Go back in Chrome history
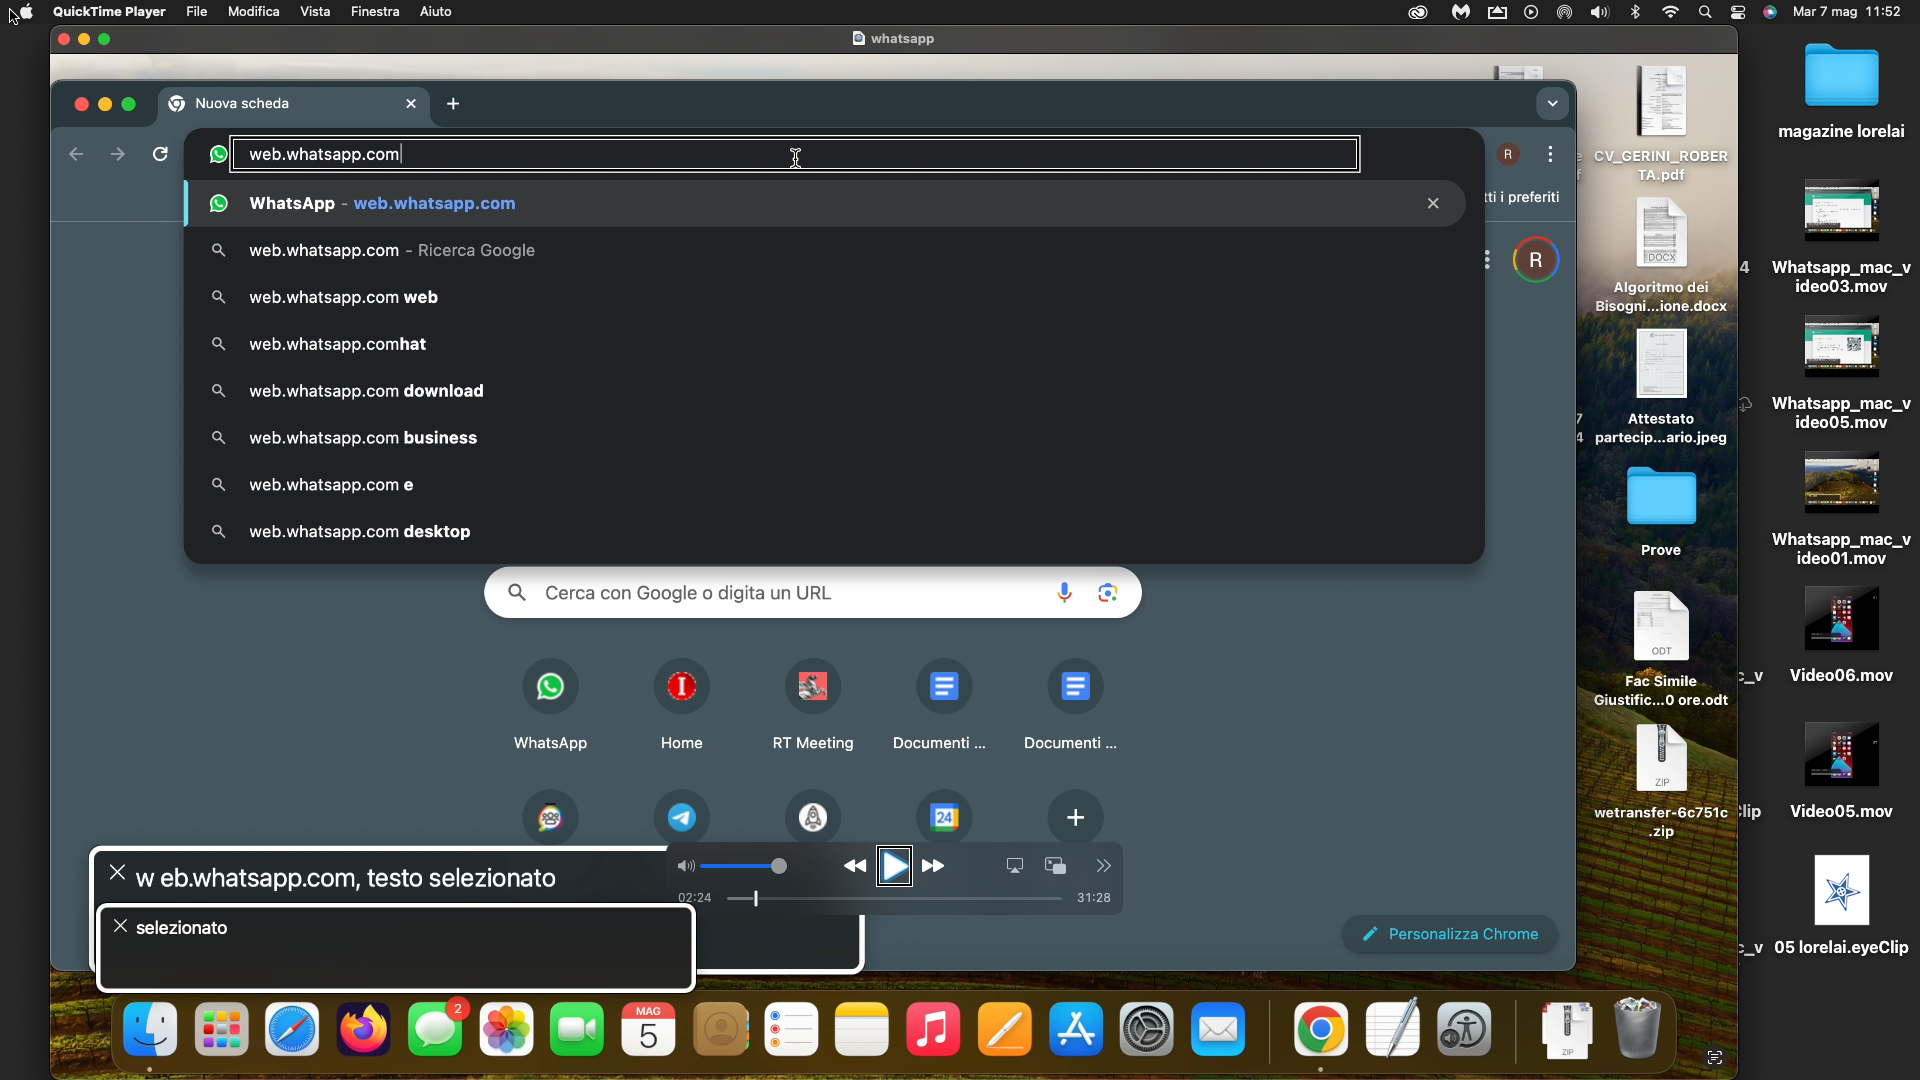 [76, 154]
